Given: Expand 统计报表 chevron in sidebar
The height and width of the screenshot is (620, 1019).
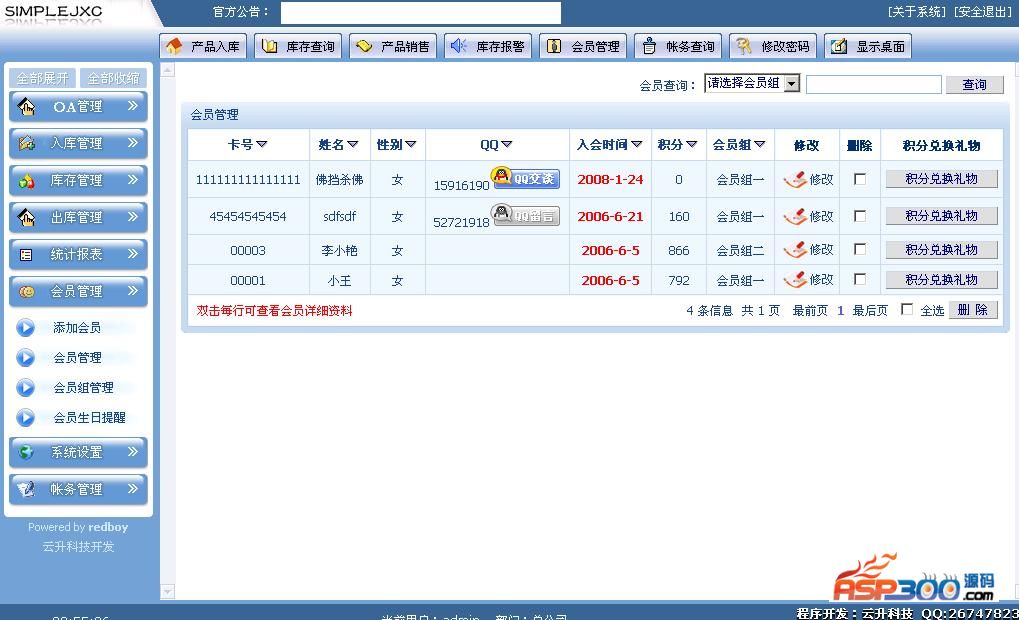Looking at the screenshot, I should (x=133, y=253).
